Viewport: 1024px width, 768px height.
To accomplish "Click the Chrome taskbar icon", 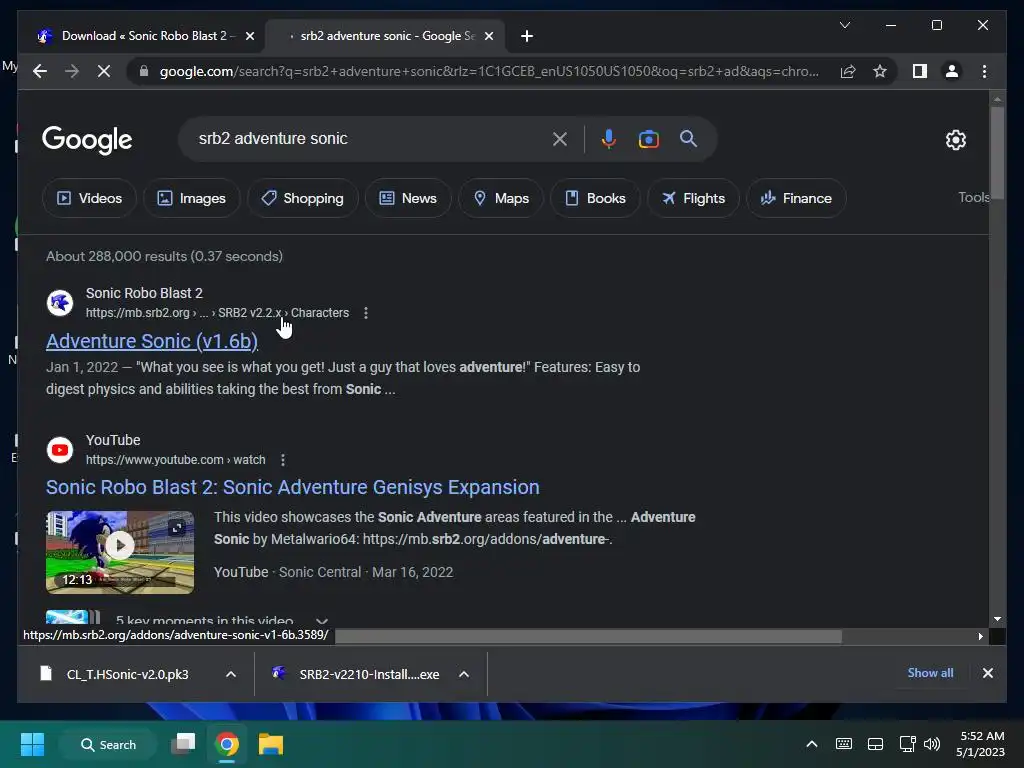I will [227, 744].
